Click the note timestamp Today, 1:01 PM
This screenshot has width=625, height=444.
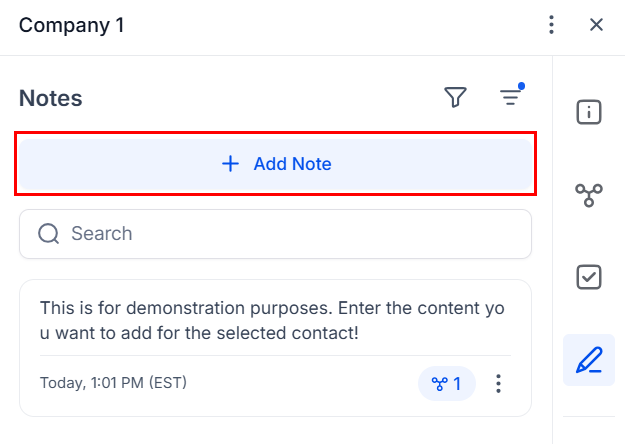[113, 383]
